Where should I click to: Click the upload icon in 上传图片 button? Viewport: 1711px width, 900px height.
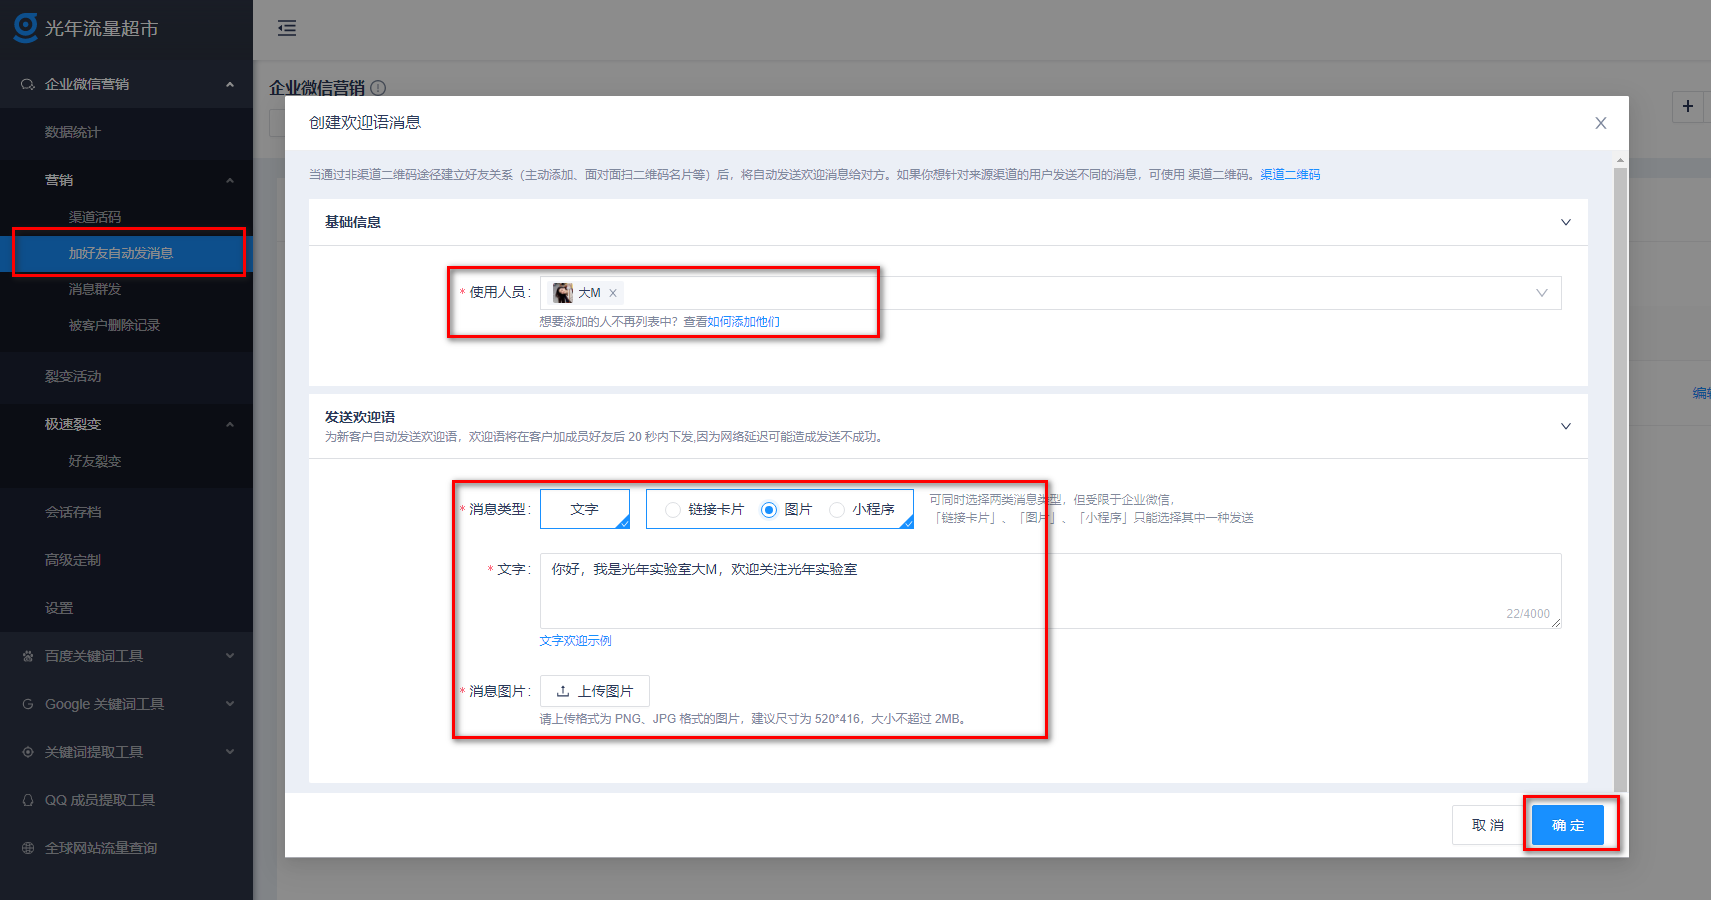(563, 691)
